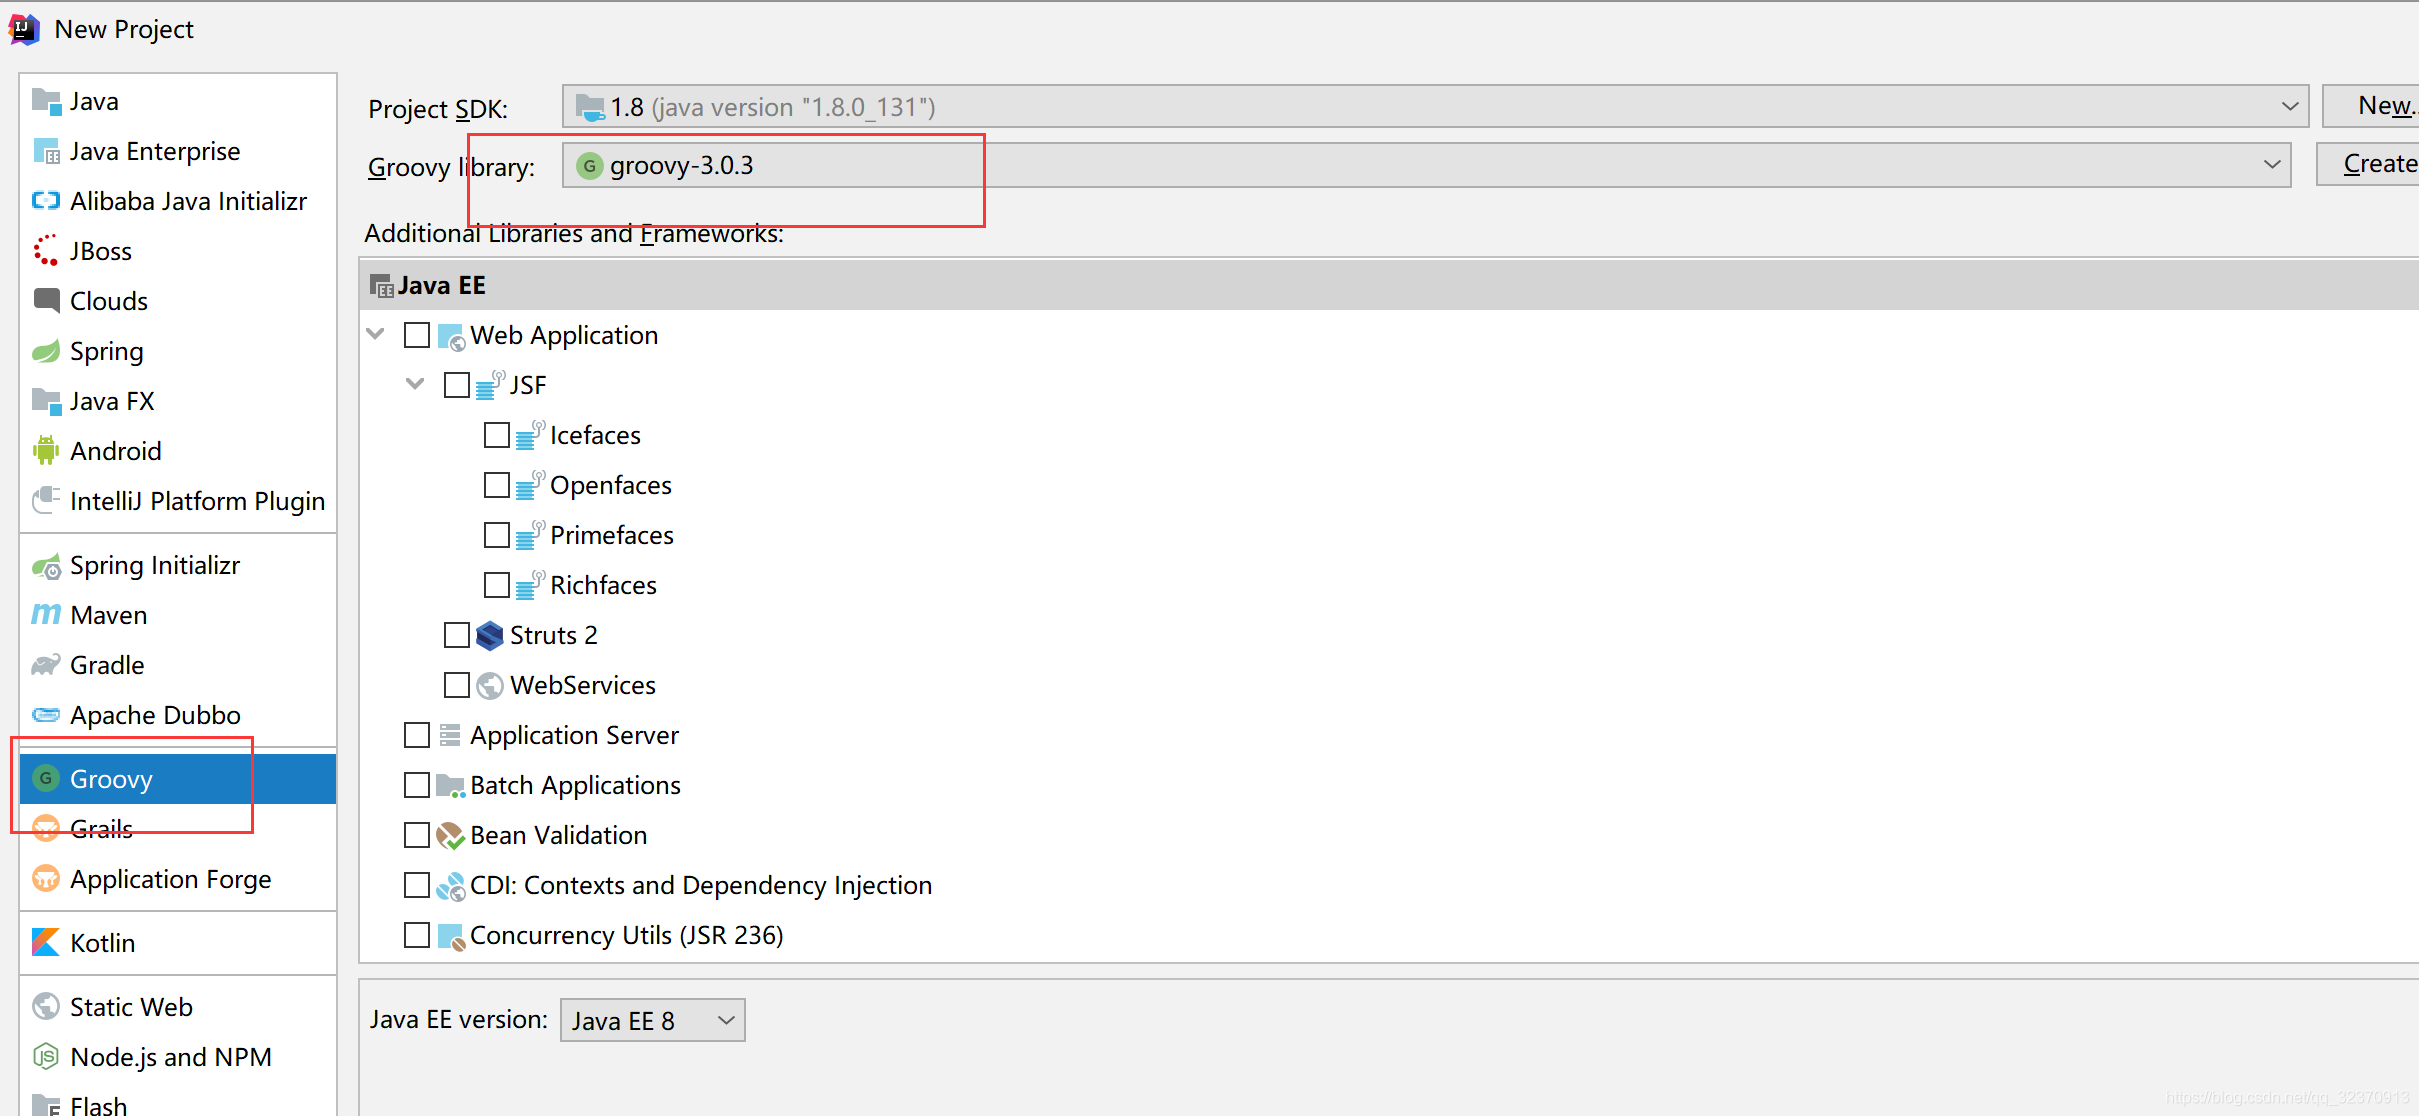2419x1116 pixels.
Task: Click the Application Forge orange icon
Action: click(x=46, y=879)
